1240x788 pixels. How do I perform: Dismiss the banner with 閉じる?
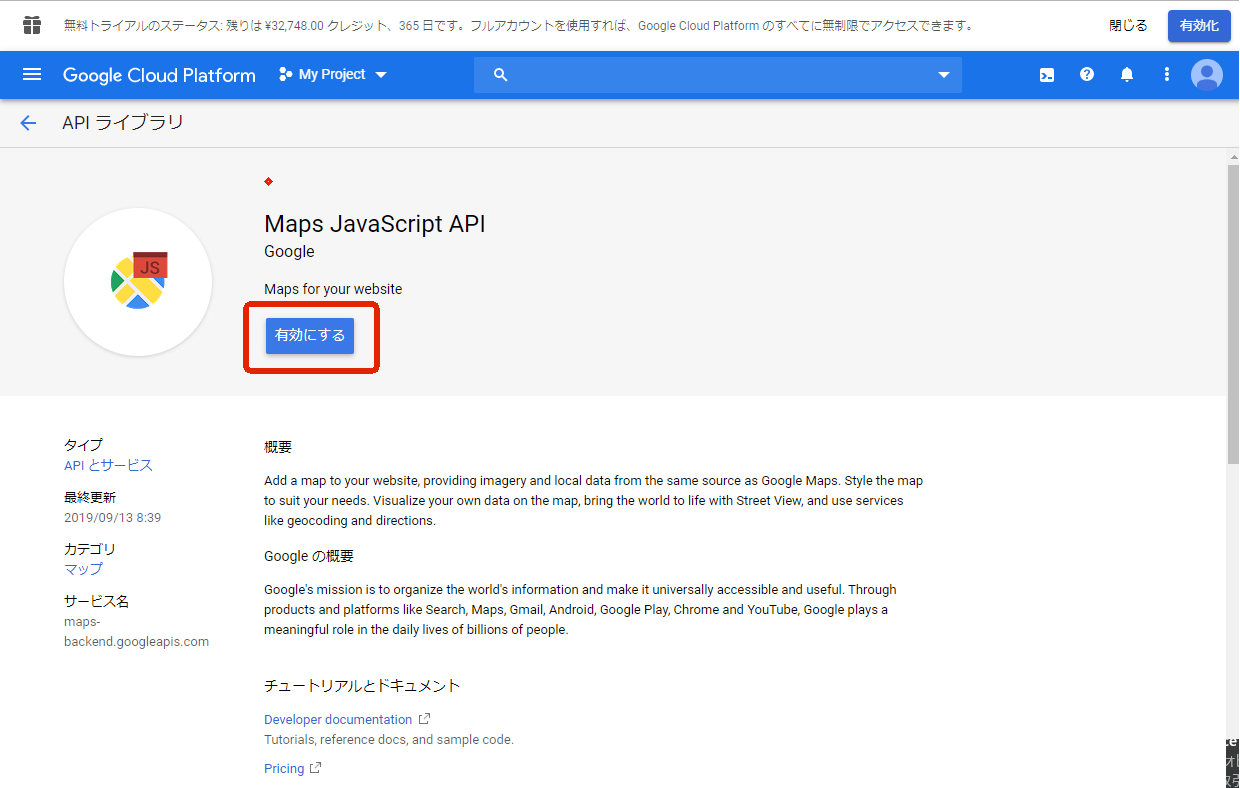[1128, 25]
